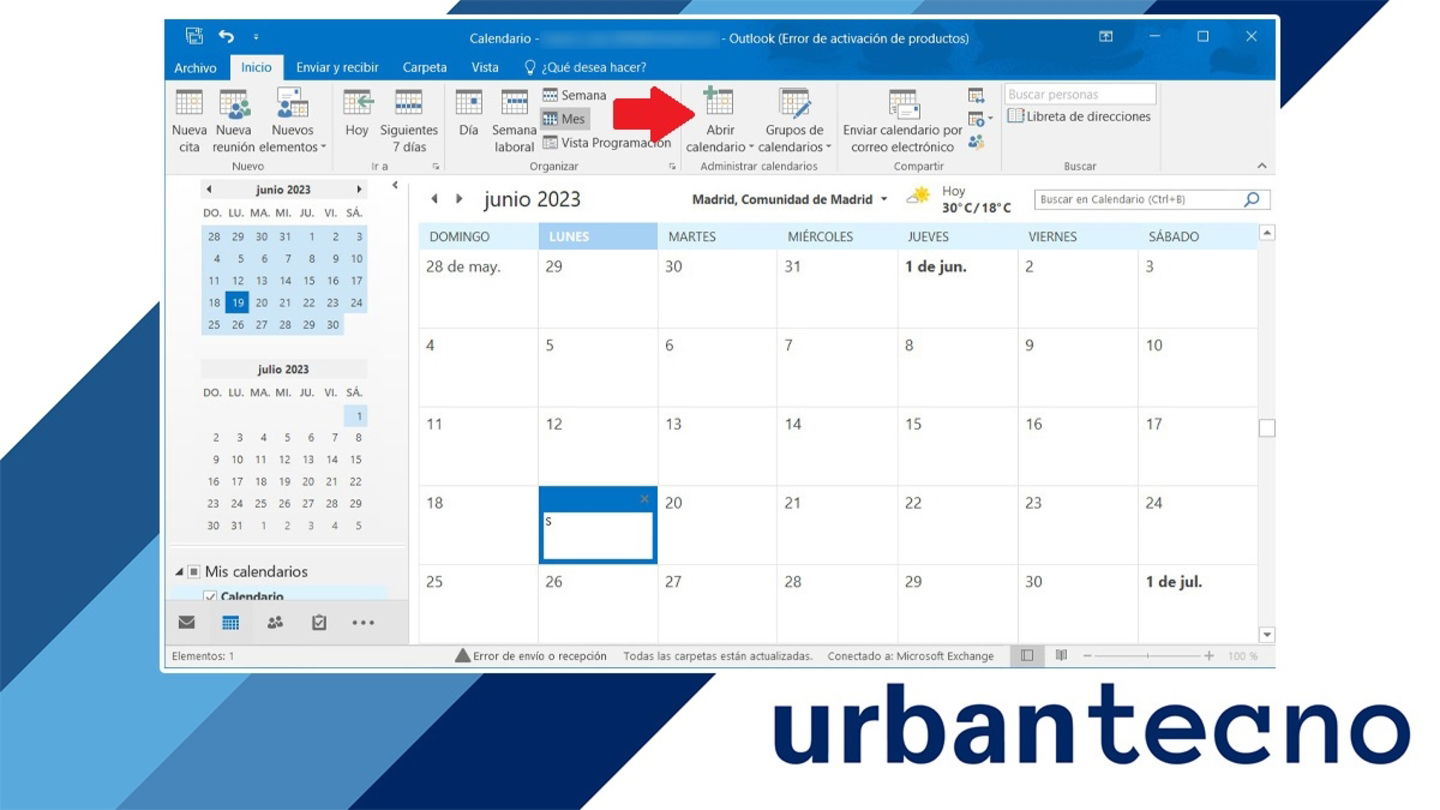Open Tasks from the navigation bar
This screenshot has width=1440, height=810.
319,622
